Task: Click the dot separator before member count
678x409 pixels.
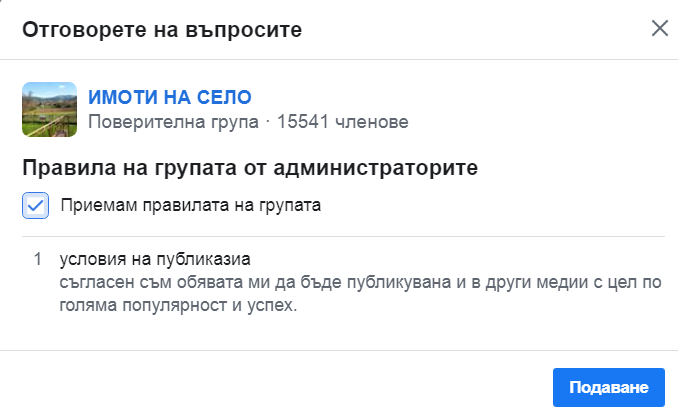Action: click(x=268, y=122)
